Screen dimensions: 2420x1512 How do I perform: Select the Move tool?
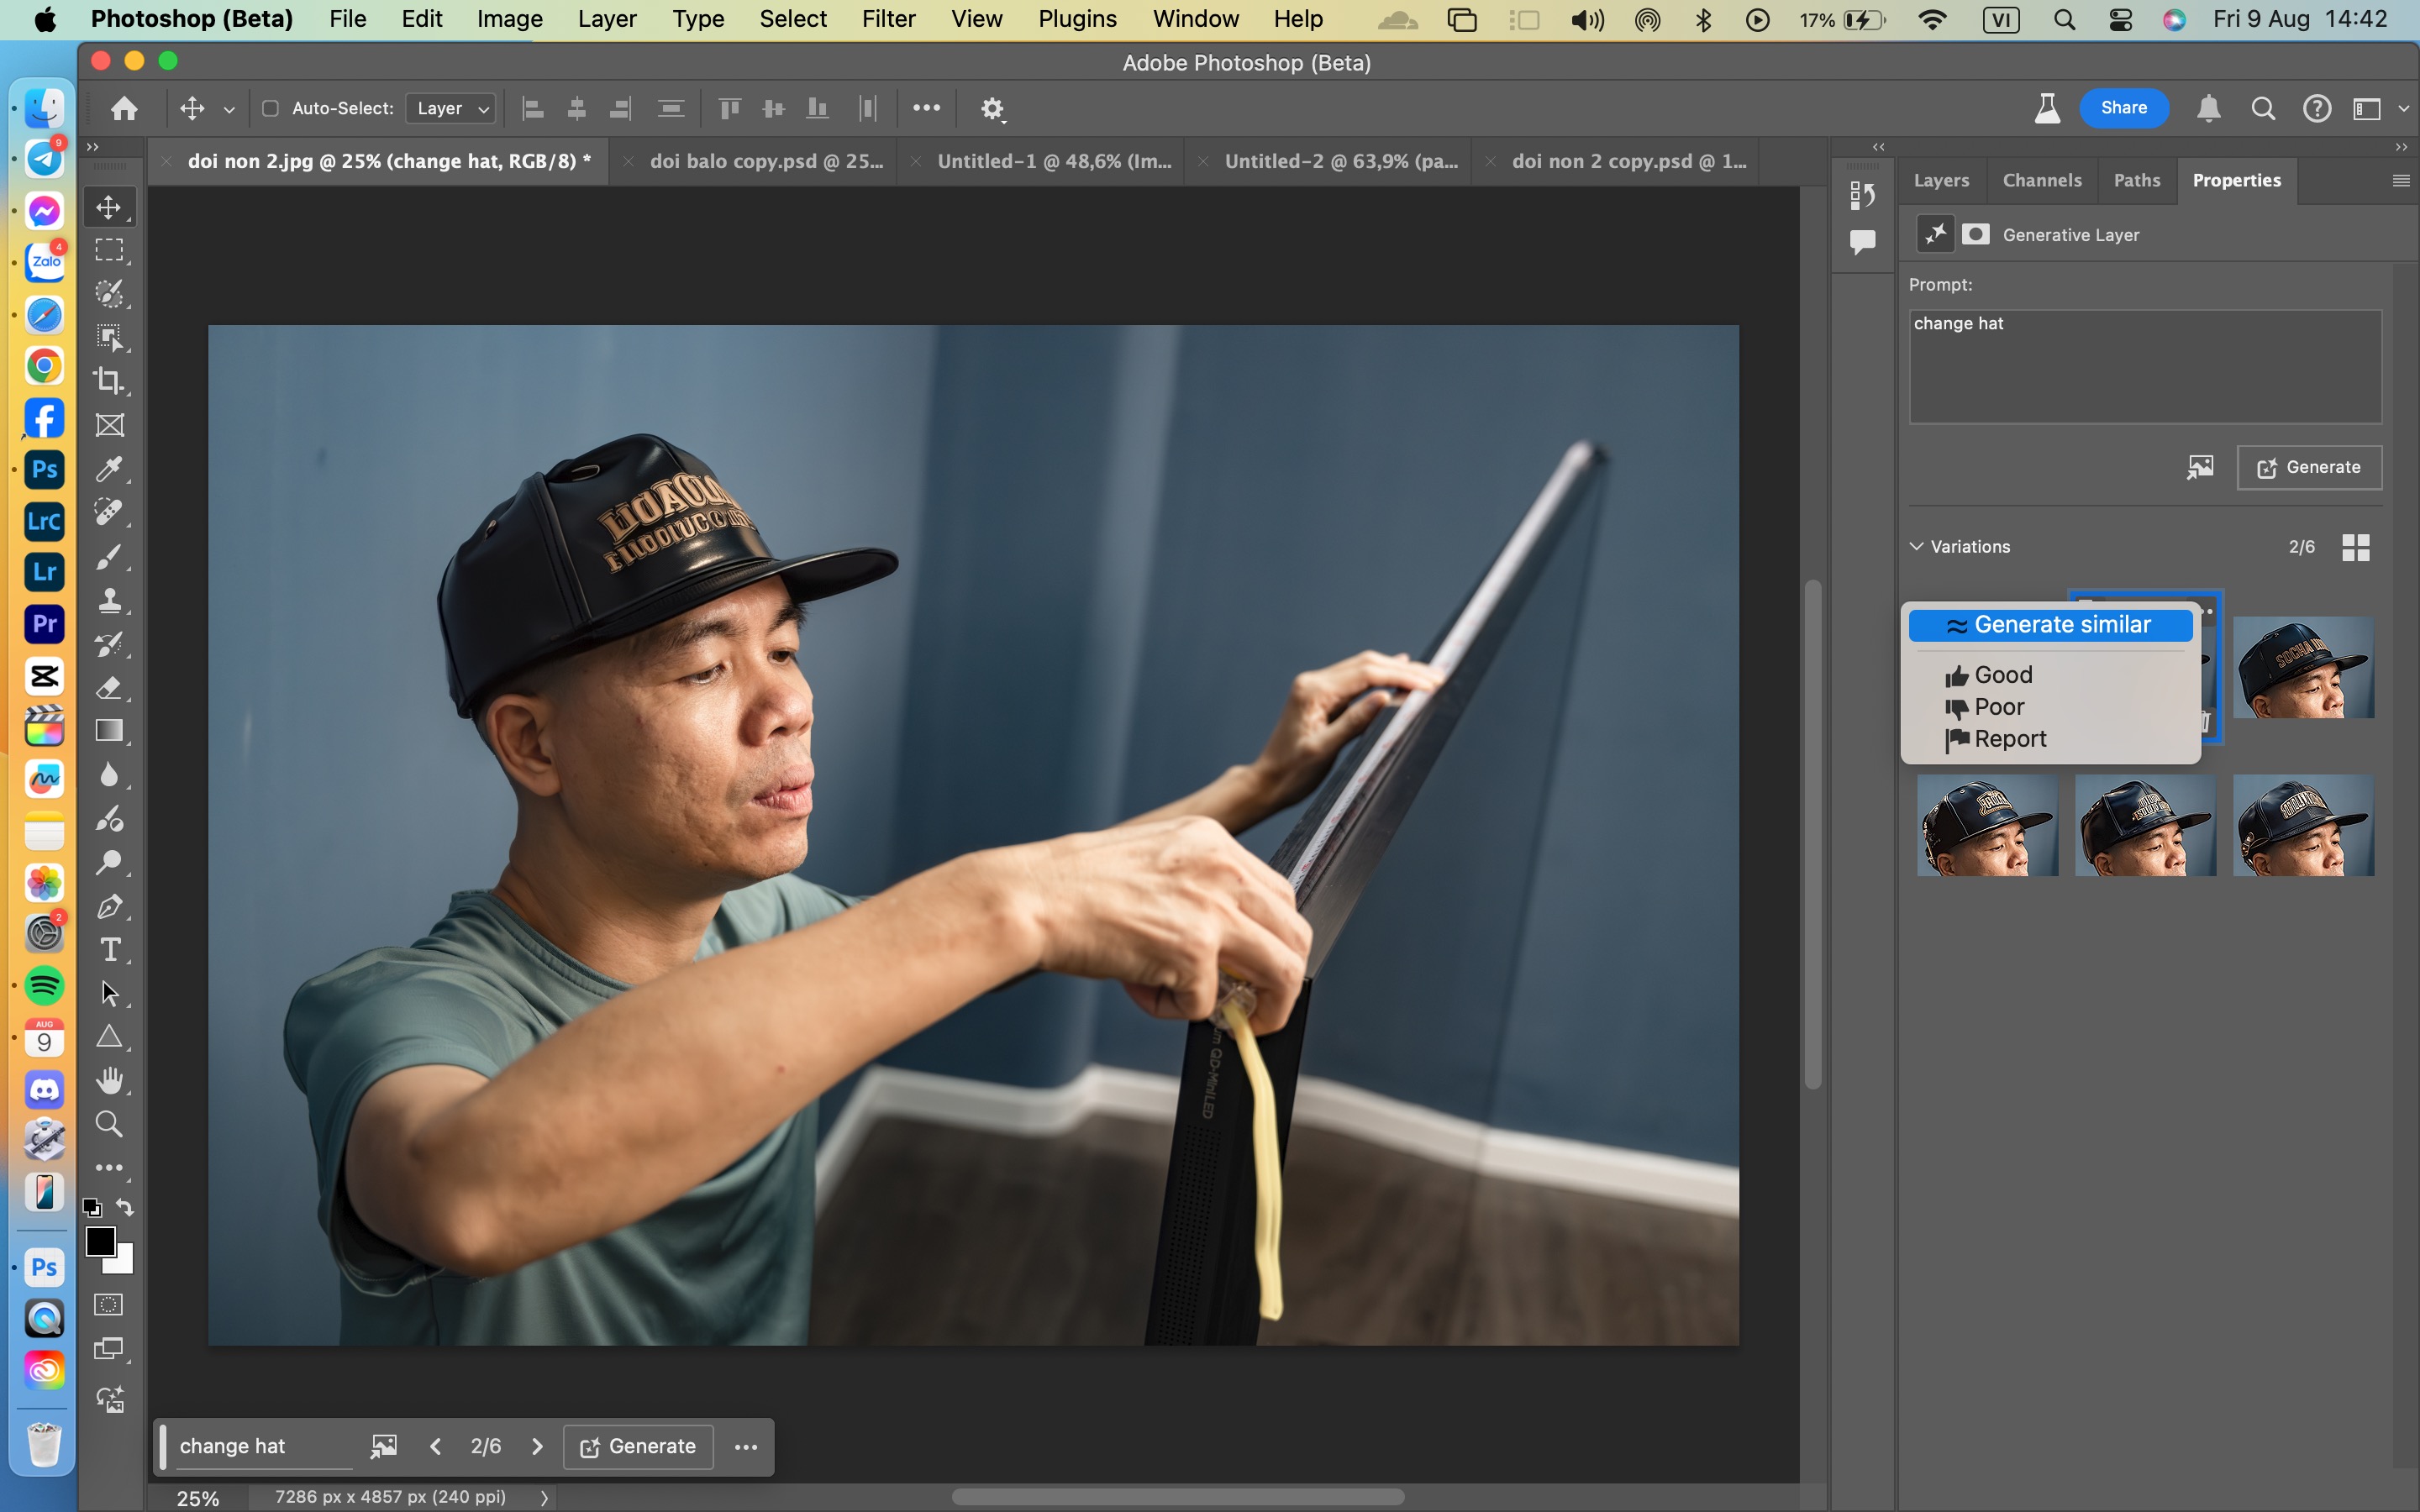click(108, 207)
